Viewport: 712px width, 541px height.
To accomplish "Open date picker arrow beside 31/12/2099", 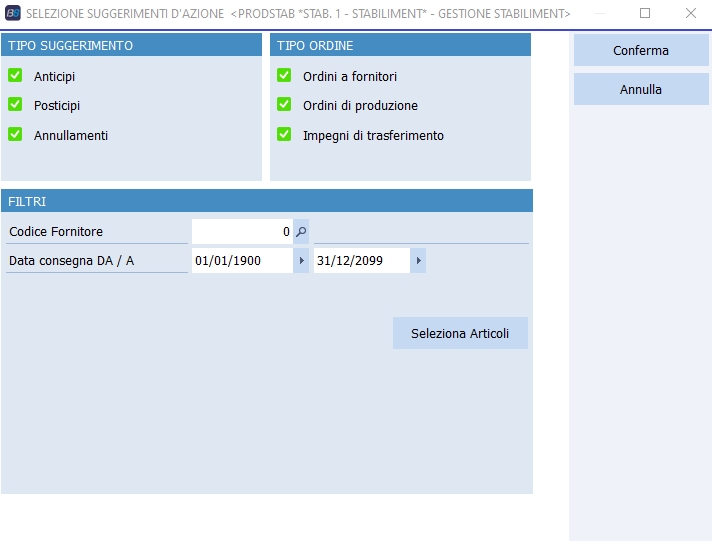I will point(418,261).
